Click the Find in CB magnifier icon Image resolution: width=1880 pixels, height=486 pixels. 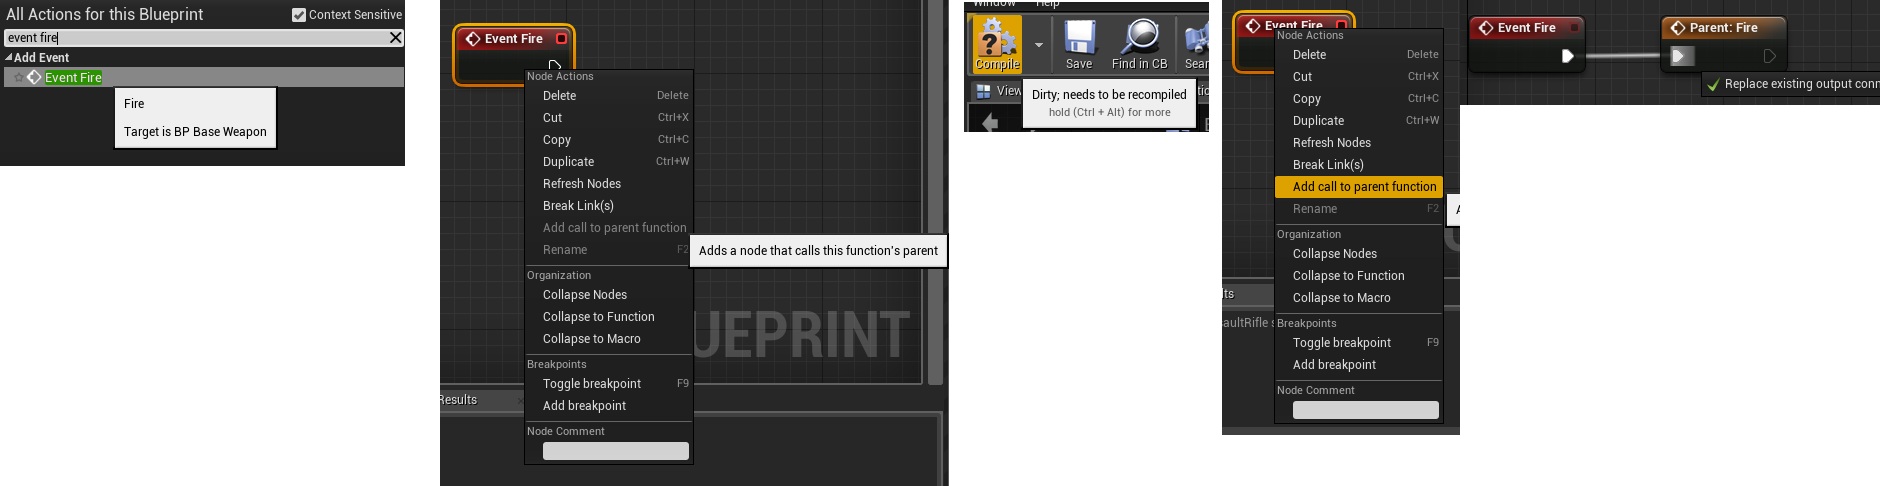(x=1139, y=37)
